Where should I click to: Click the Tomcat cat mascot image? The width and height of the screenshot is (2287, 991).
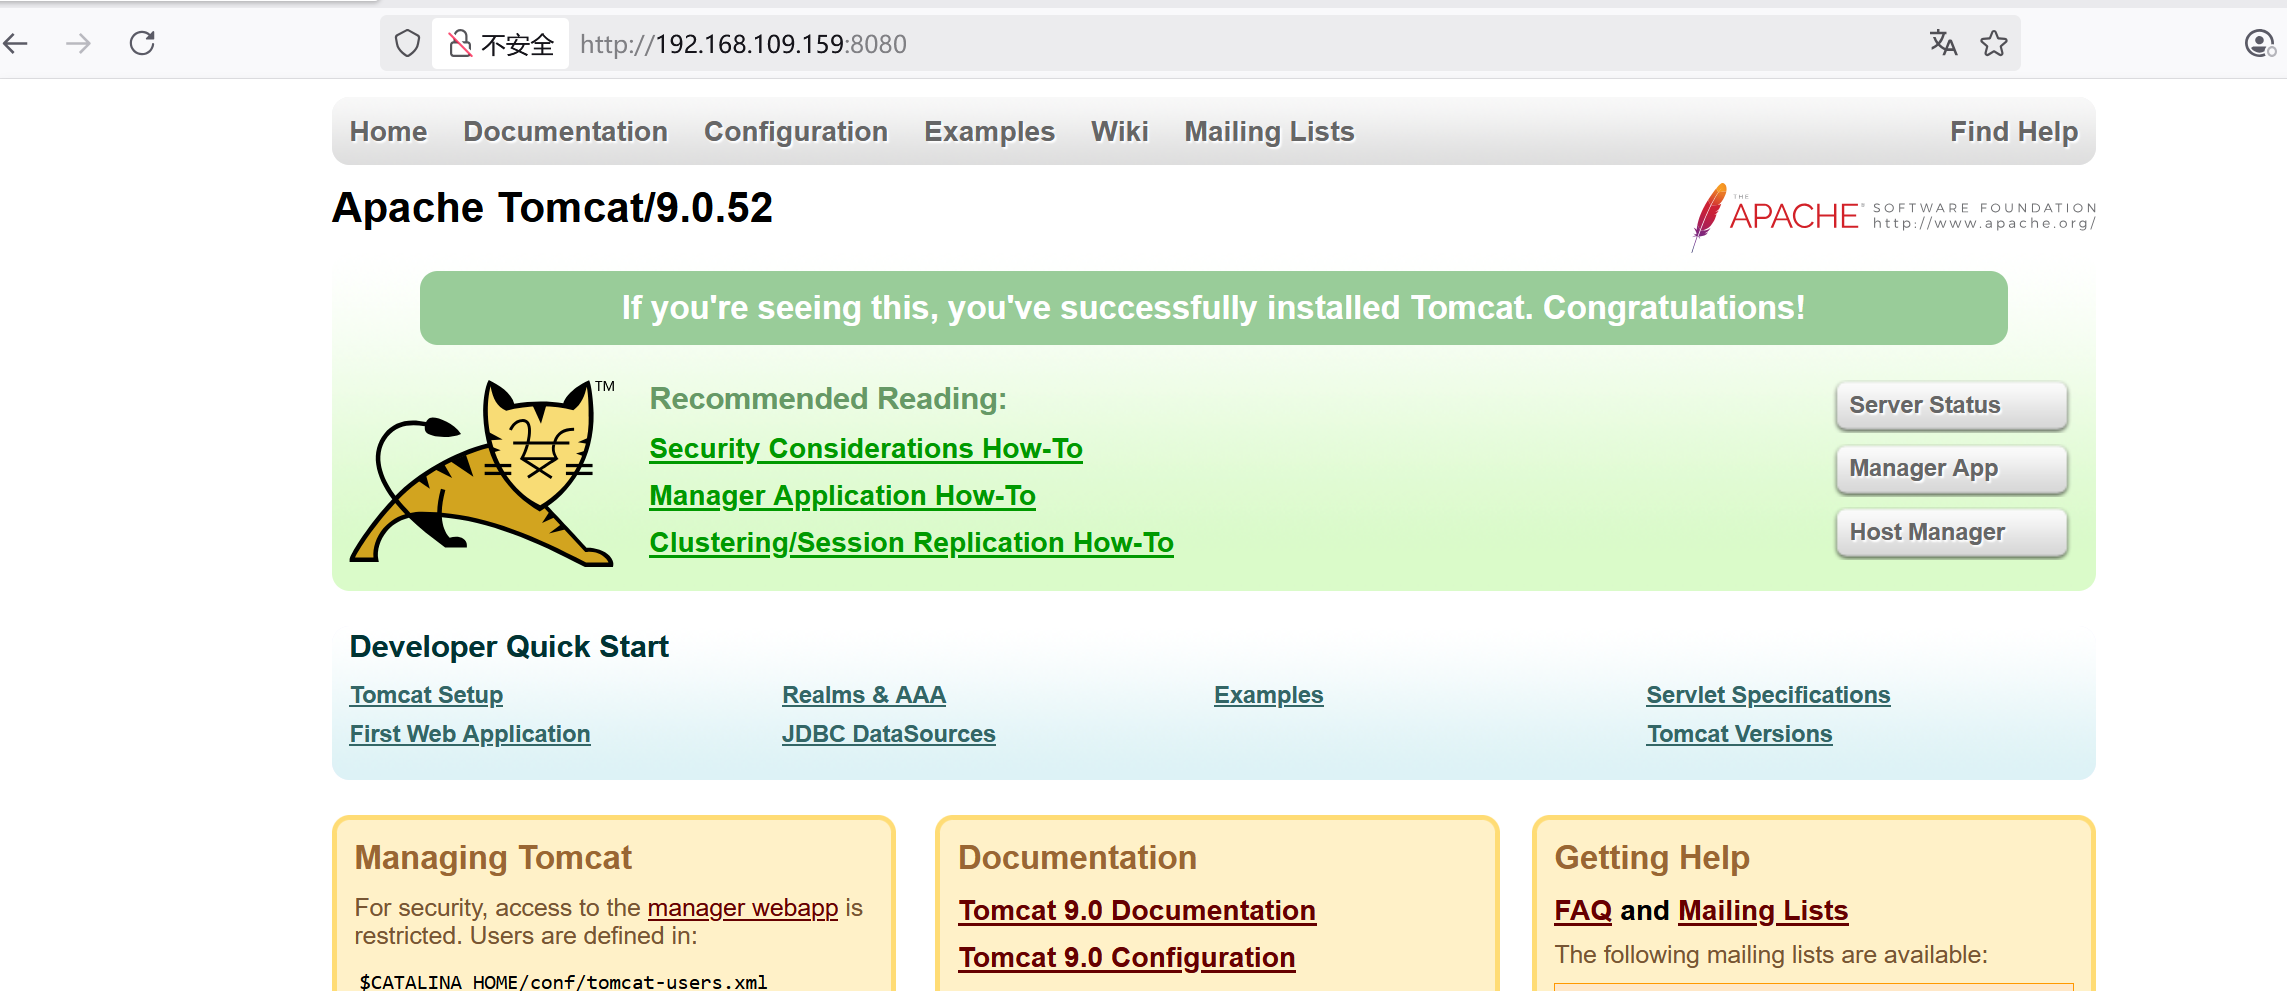pos(483,473)
